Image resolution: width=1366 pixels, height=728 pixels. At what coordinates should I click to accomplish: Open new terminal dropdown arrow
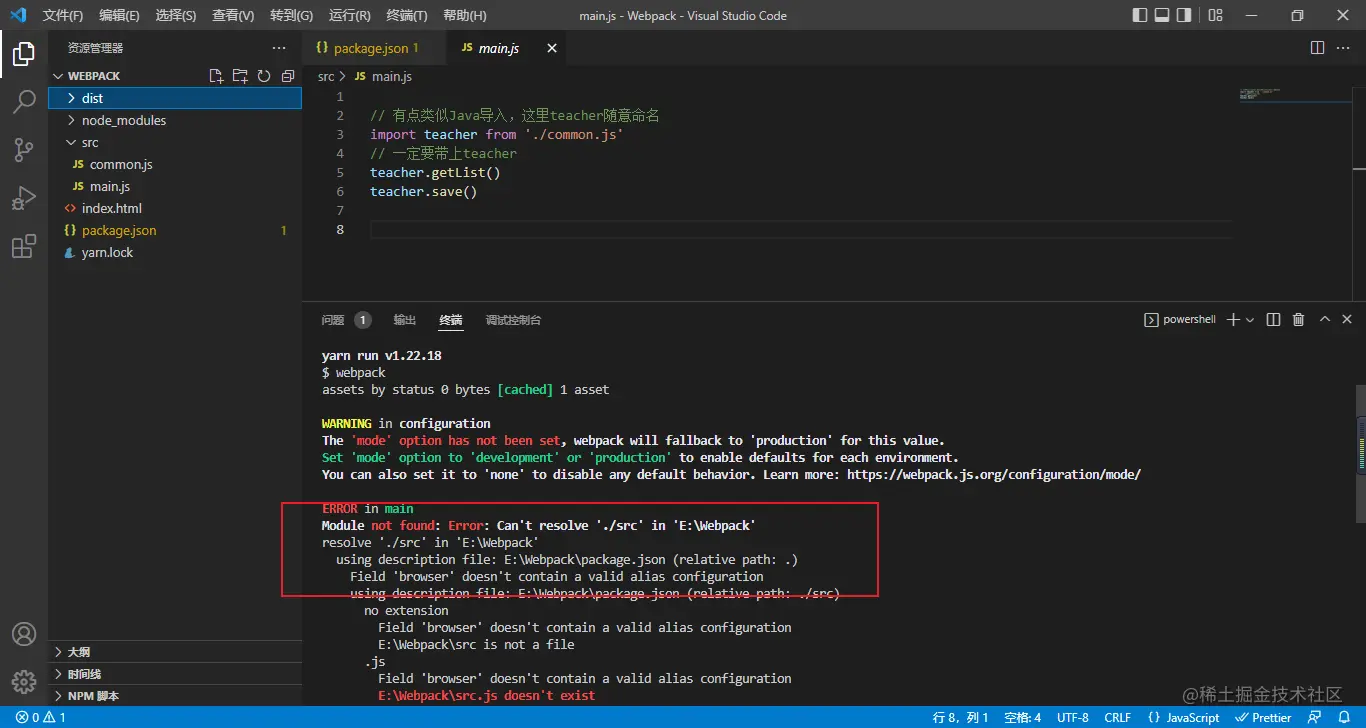tap(1250, 320)
